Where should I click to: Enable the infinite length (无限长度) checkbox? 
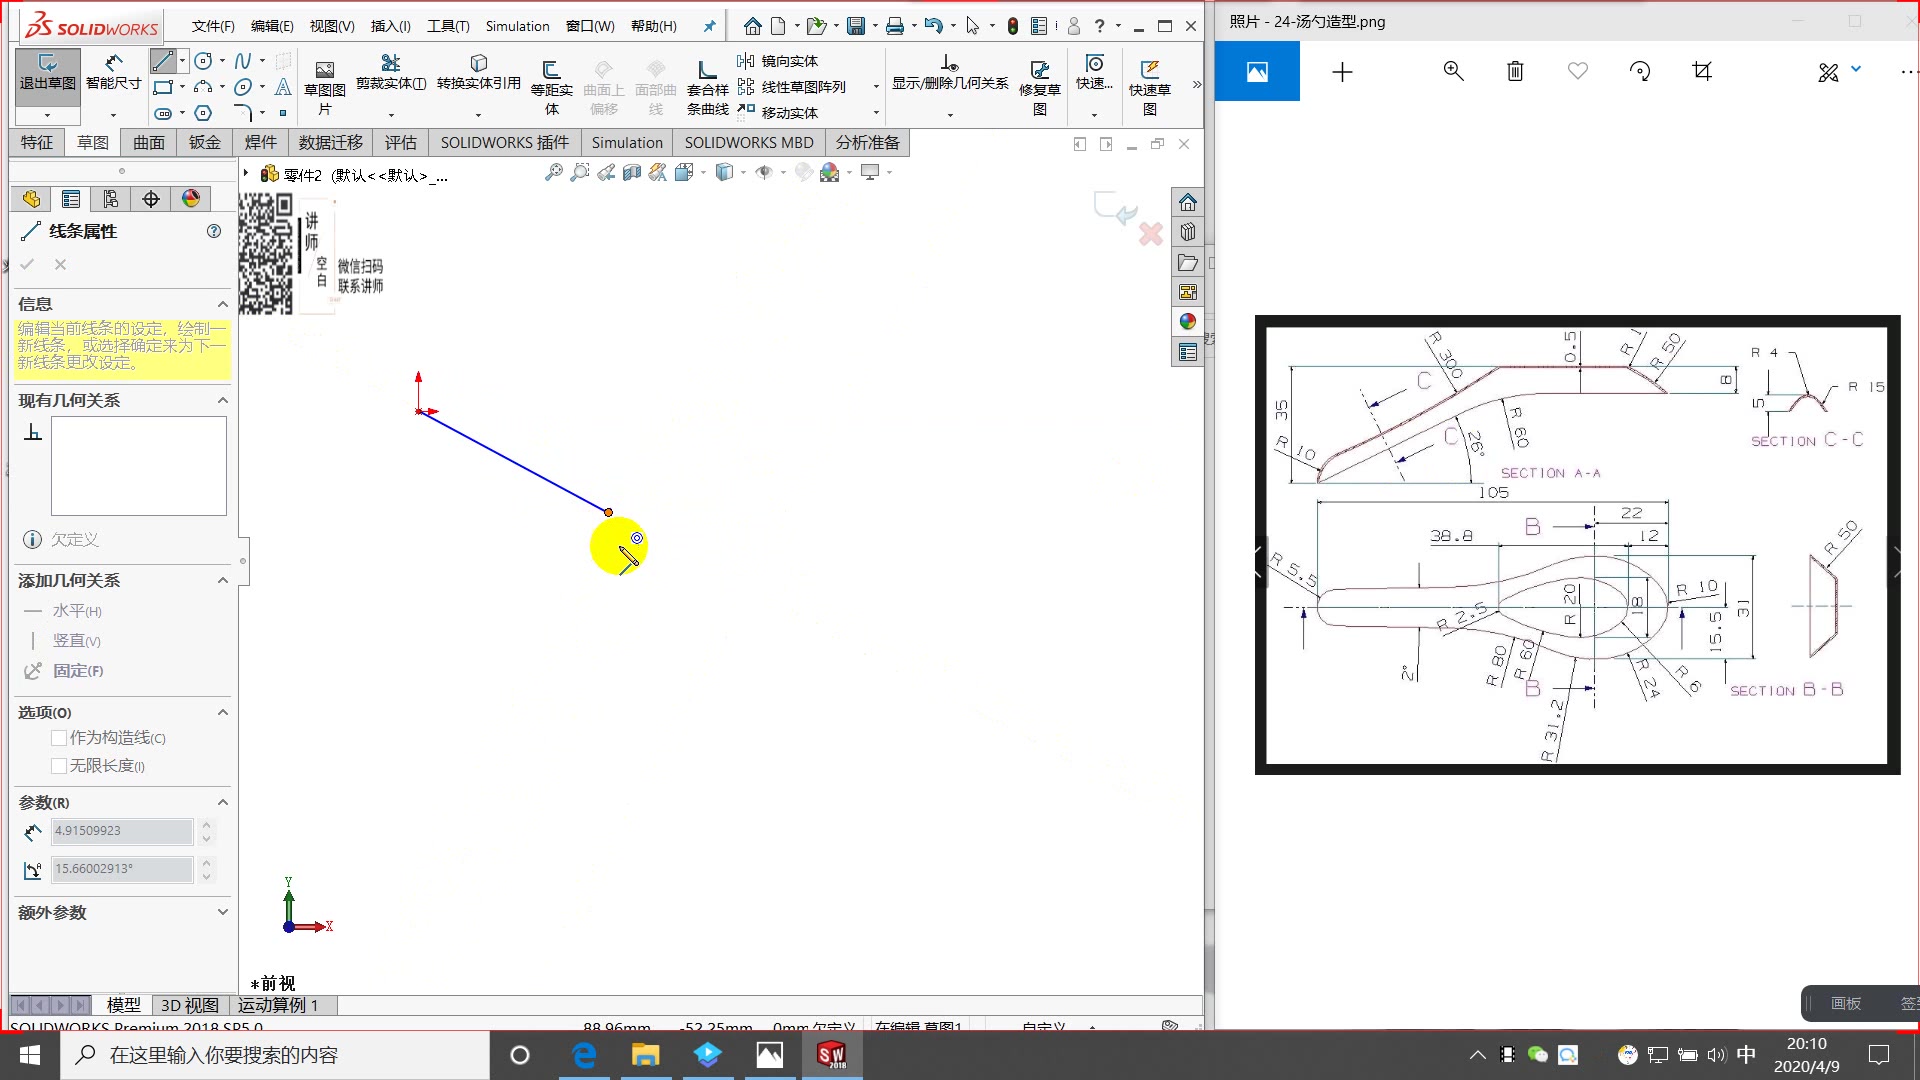[59, 766]
